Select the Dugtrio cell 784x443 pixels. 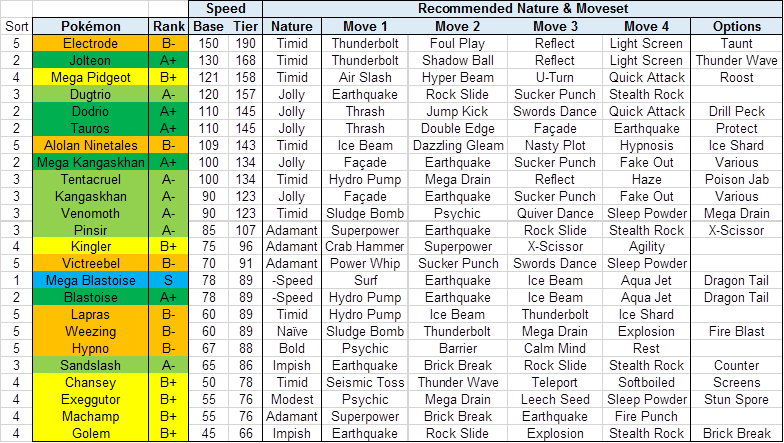point(90,94)
